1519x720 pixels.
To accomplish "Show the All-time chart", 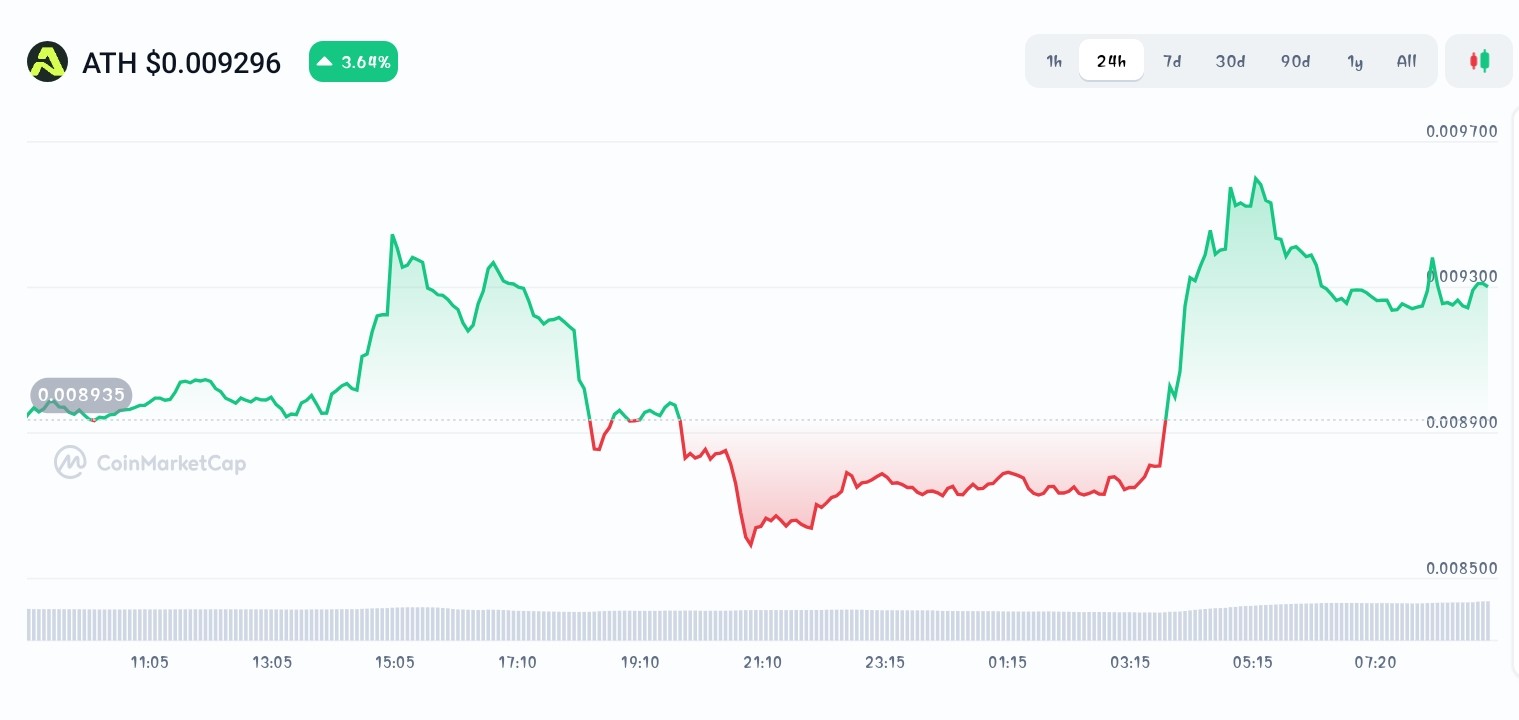I will (1406, 61).
